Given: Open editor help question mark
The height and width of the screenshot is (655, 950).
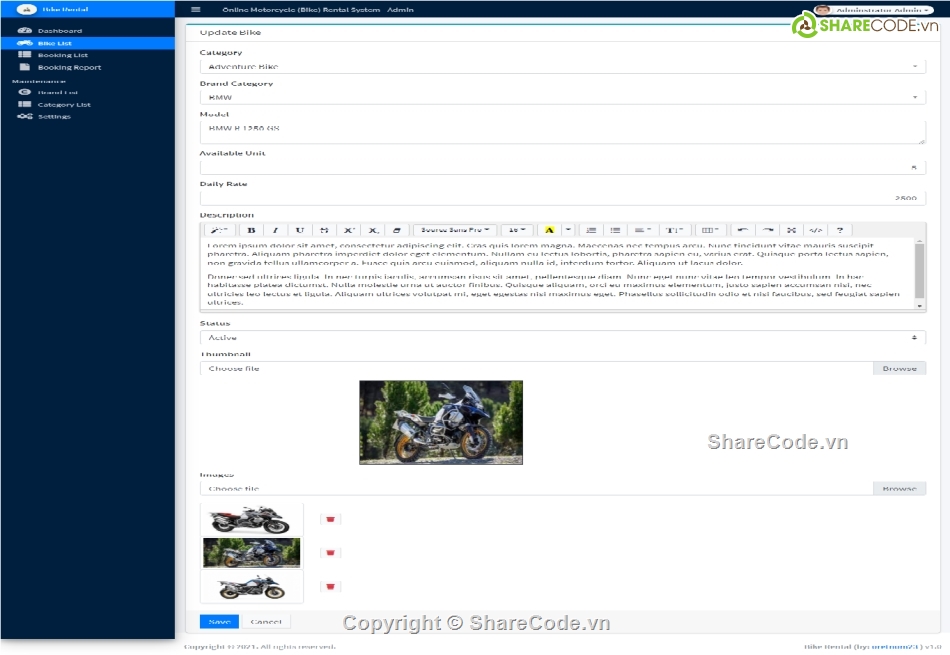Looking at the screenshot, I should point(840,230).
